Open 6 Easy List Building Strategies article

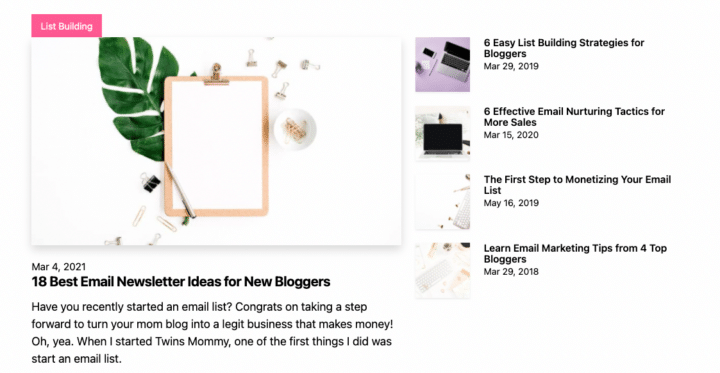tap(564, 48)
